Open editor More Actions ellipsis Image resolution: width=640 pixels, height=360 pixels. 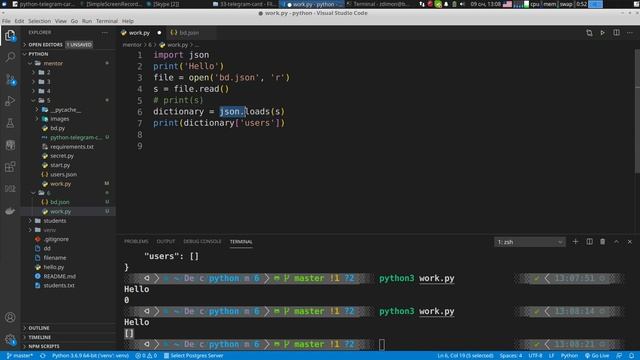[630, 33]
